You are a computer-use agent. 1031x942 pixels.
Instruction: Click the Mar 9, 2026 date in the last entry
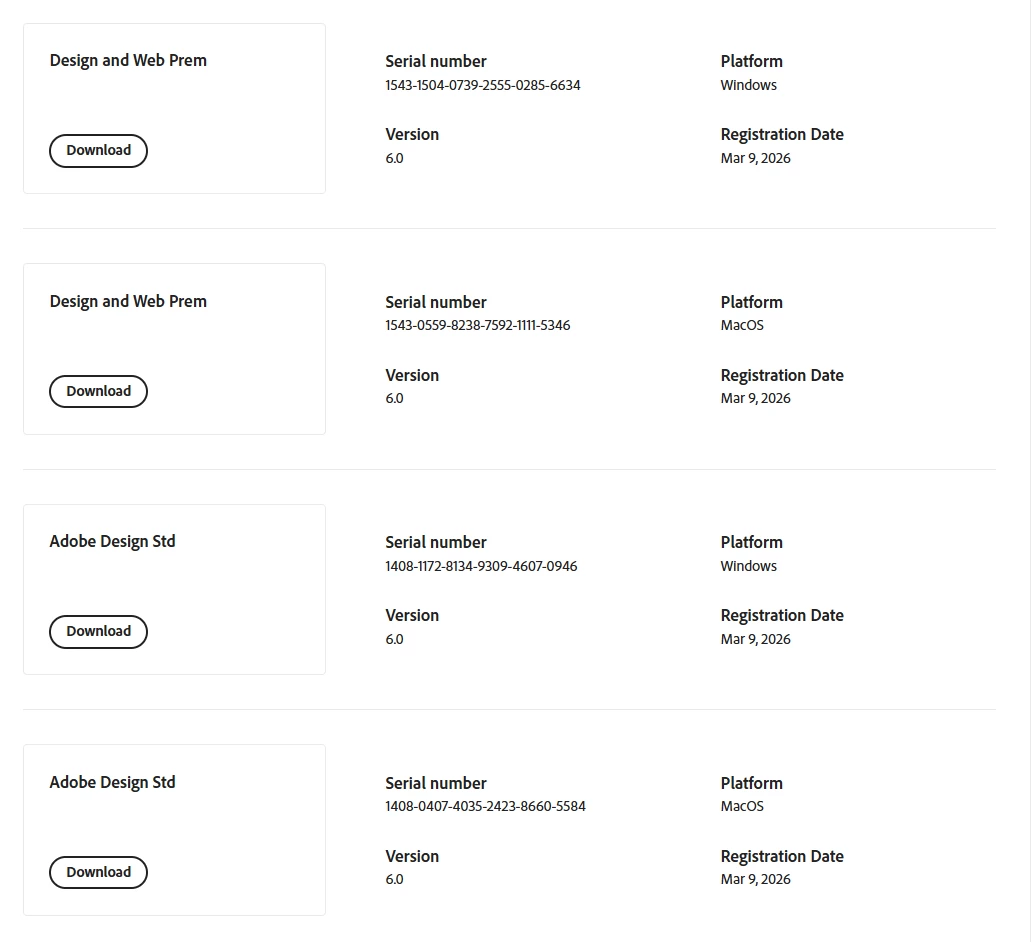[x=755, y=879]
